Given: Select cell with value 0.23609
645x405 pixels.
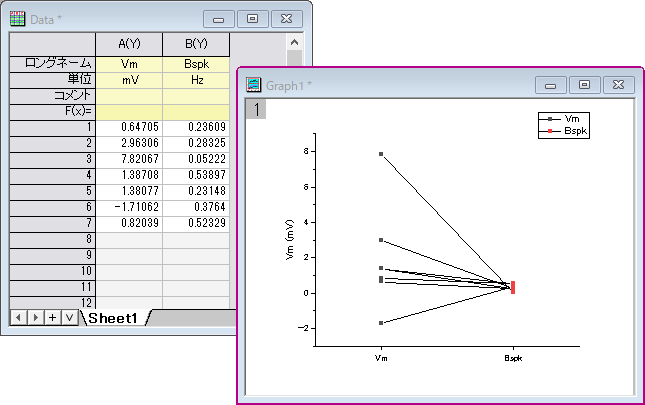Looking at the screenshot, I should click(196, 127).
